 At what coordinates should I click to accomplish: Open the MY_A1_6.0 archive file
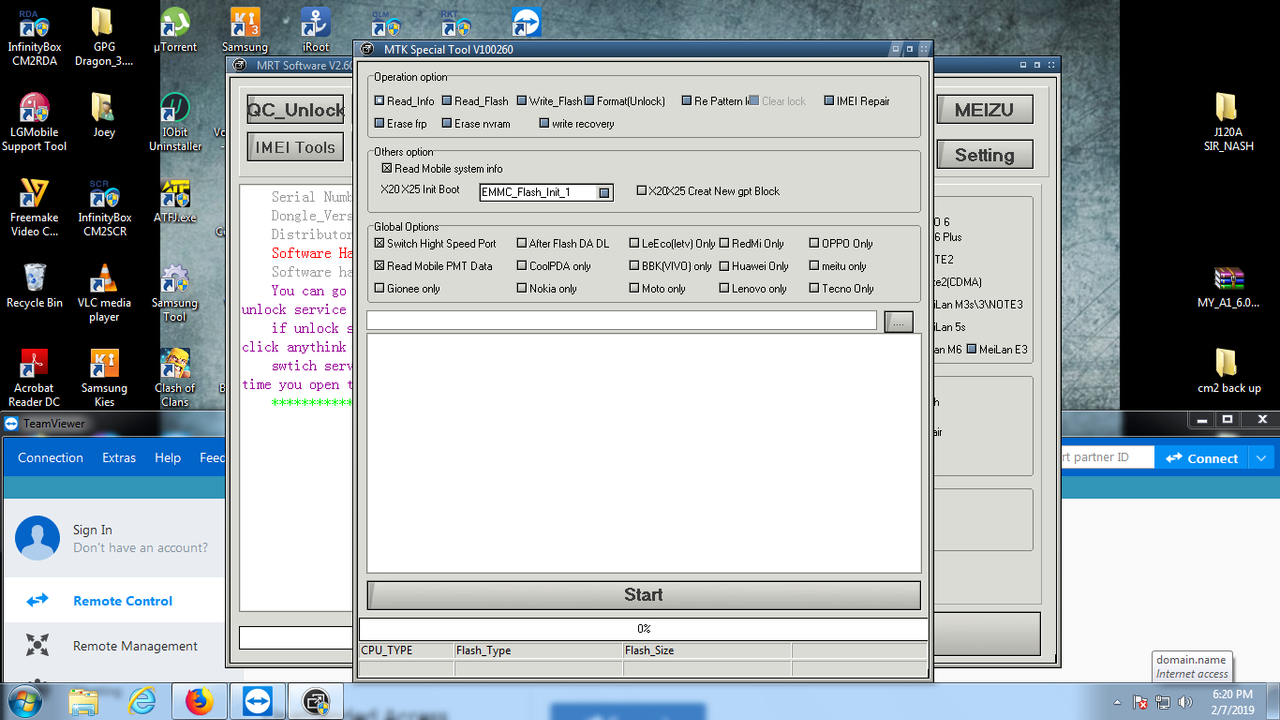tap(1227, 285)
